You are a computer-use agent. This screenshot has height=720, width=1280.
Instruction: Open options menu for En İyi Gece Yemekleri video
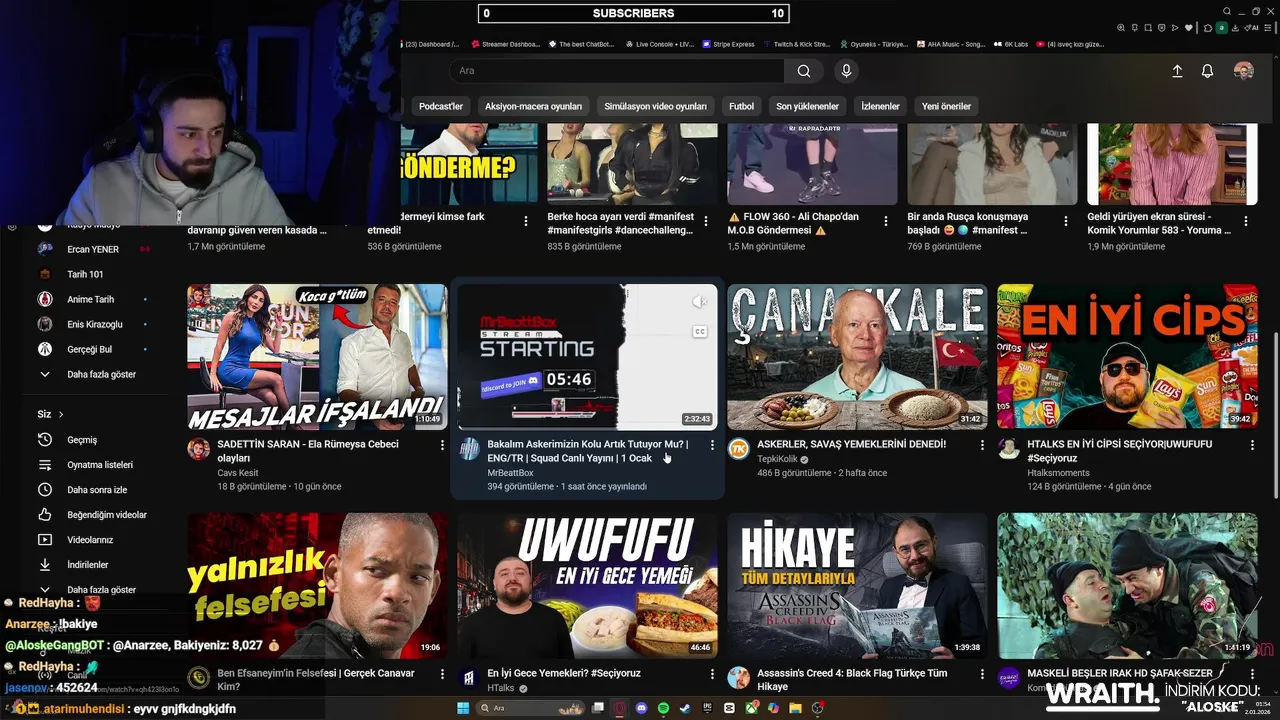(712, 675)
